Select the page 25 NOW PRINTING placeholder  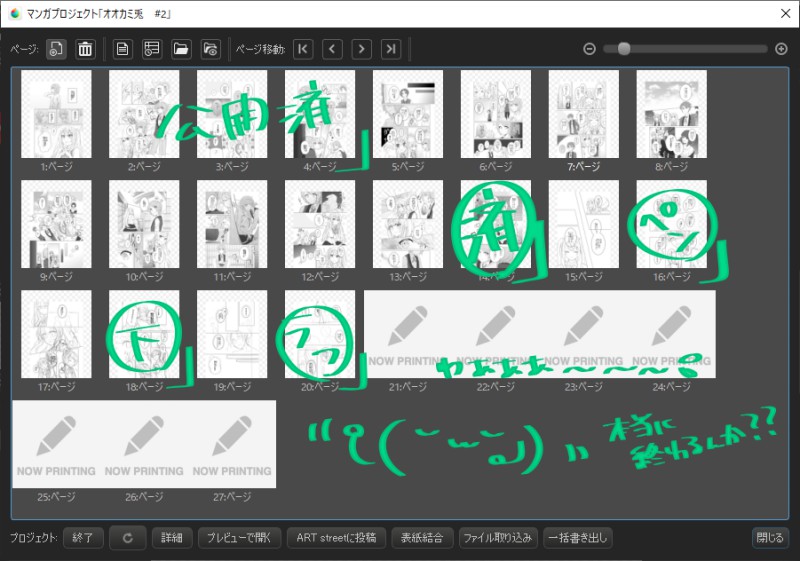tap(56, 444)
